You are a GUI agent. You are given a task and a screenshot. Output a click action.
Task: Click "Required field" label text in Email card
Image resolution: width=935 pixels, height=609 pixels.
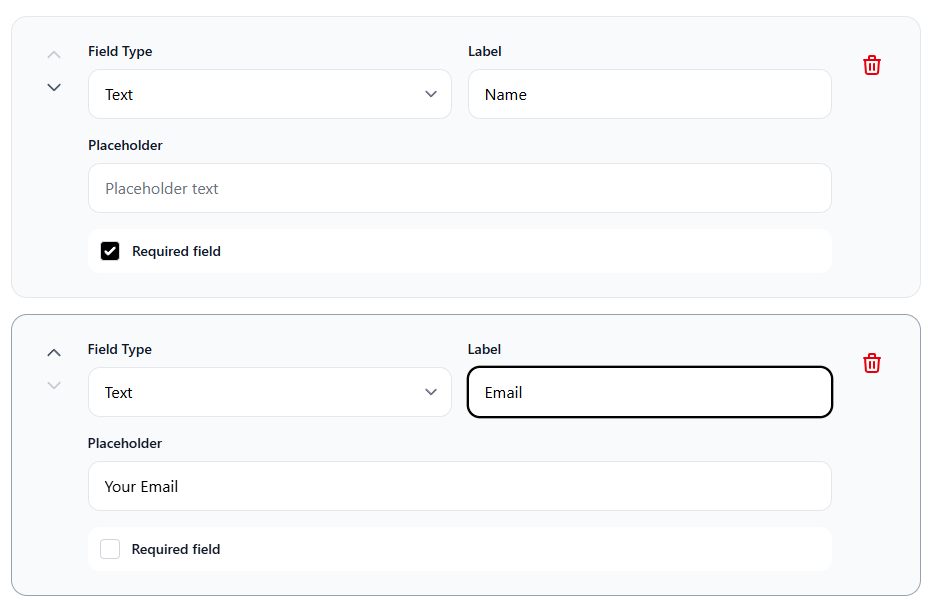tap(176, 549)
